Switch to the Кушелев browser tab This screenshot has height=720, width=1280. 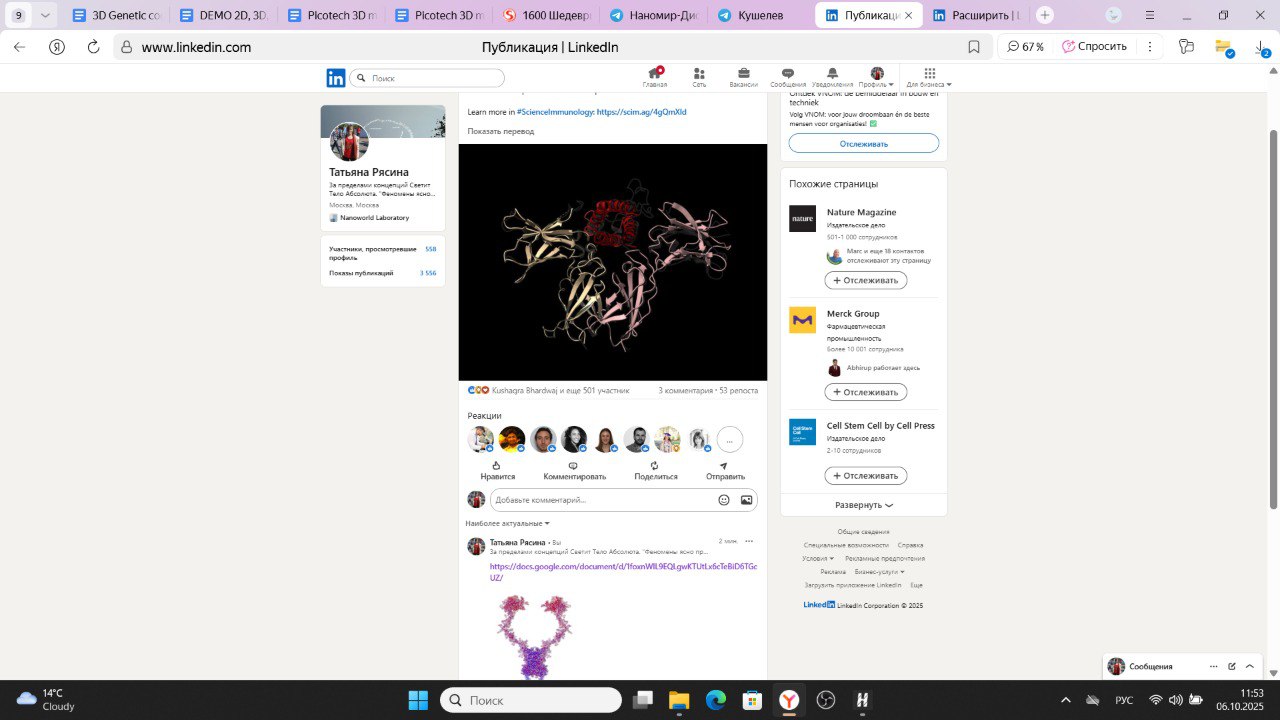coord(760,16)
